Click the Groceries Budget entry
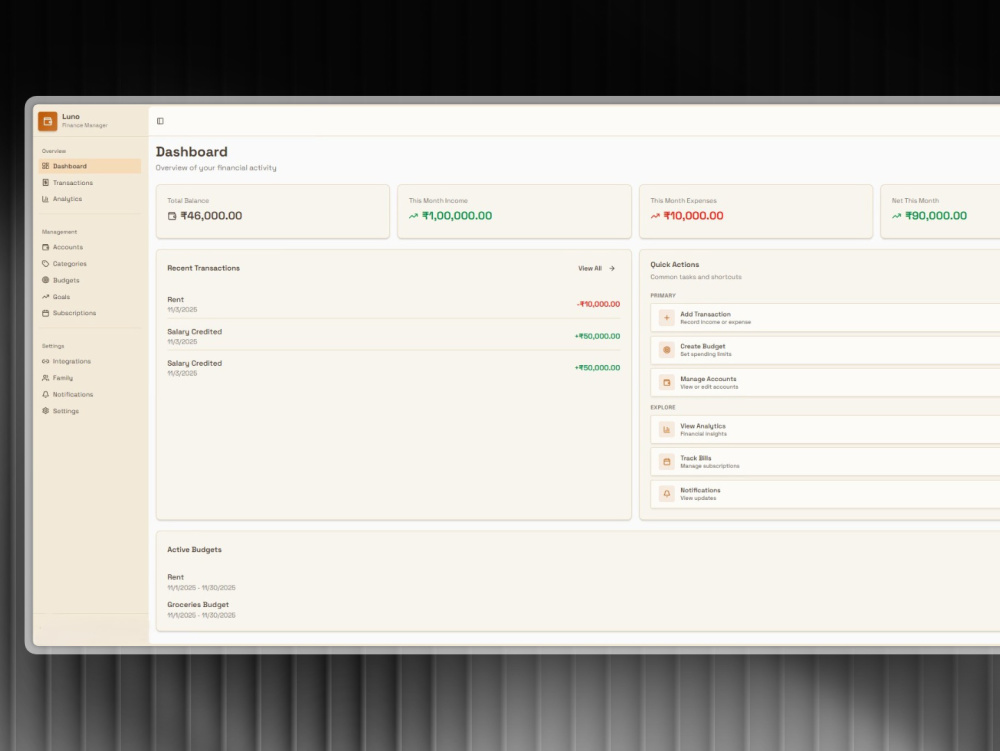Screen dimensions: 1000x751 pyautogui.click(x=198, y=604)
